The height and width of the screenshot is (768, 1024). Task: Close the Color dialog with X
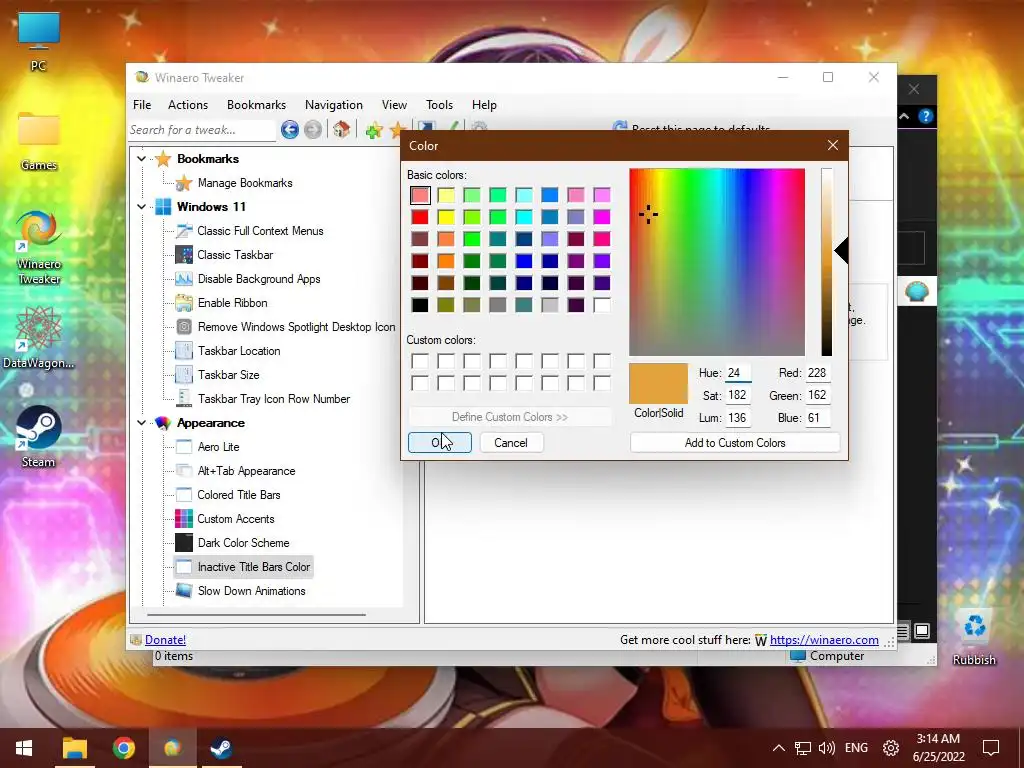pyautogui.click(x=833, y=145)
